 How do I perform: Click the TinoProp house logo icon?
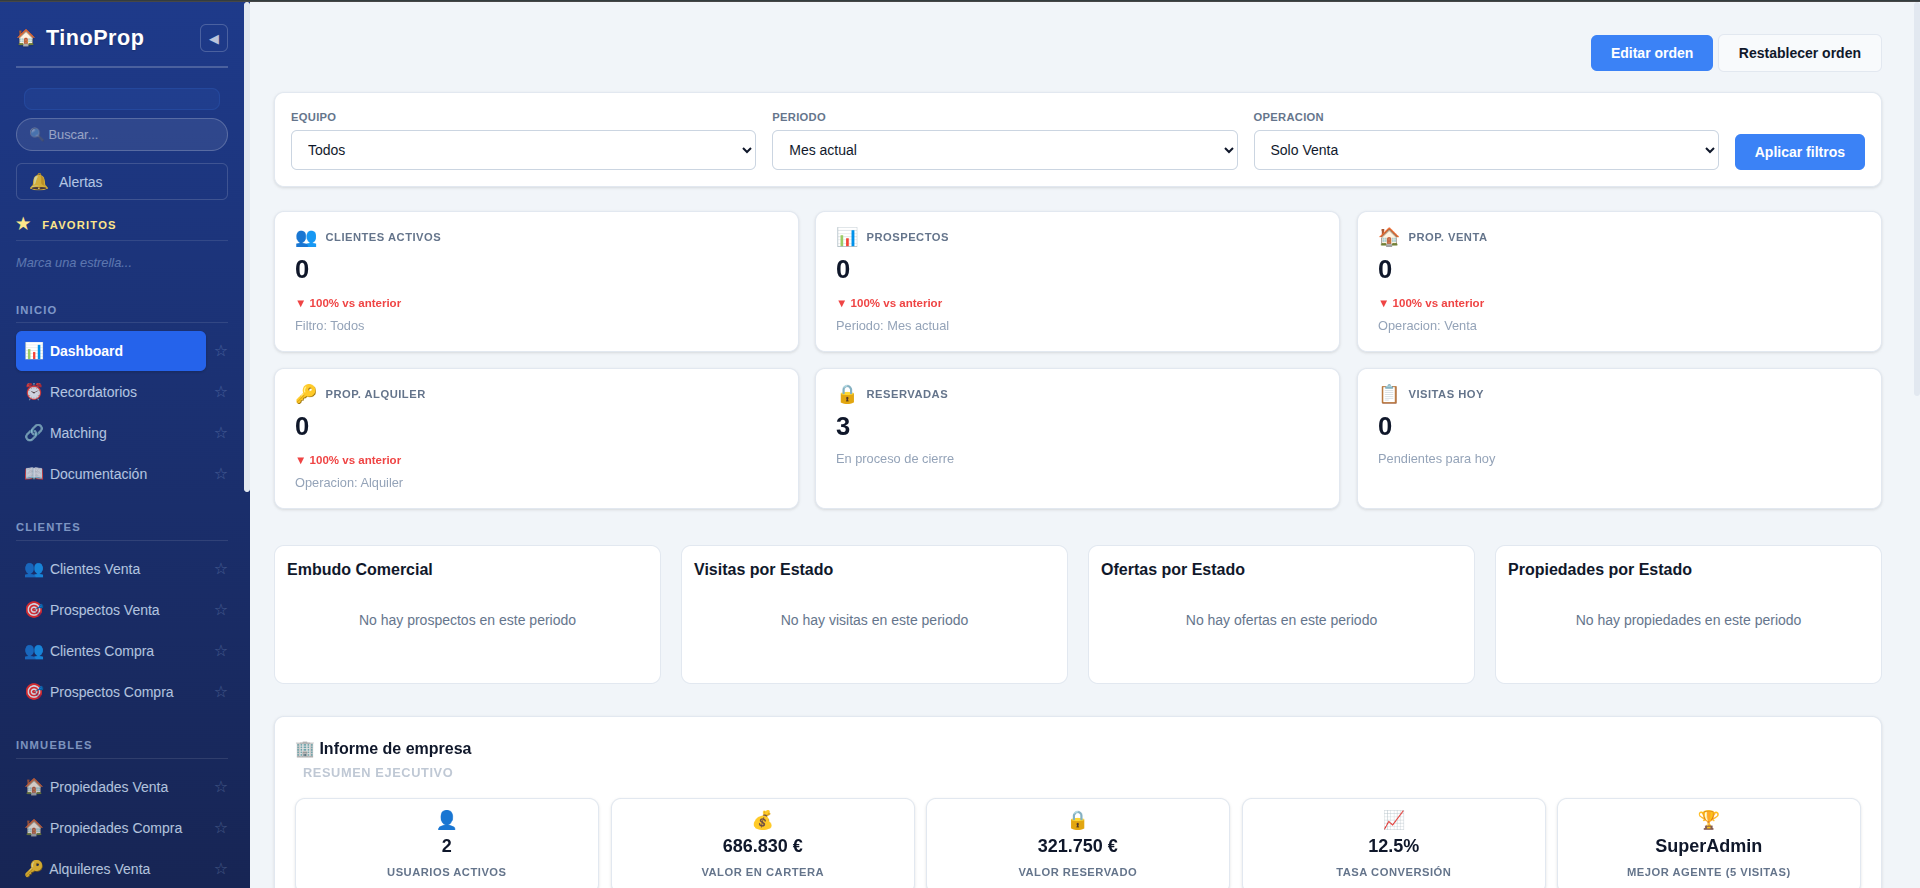coord(26,38)
